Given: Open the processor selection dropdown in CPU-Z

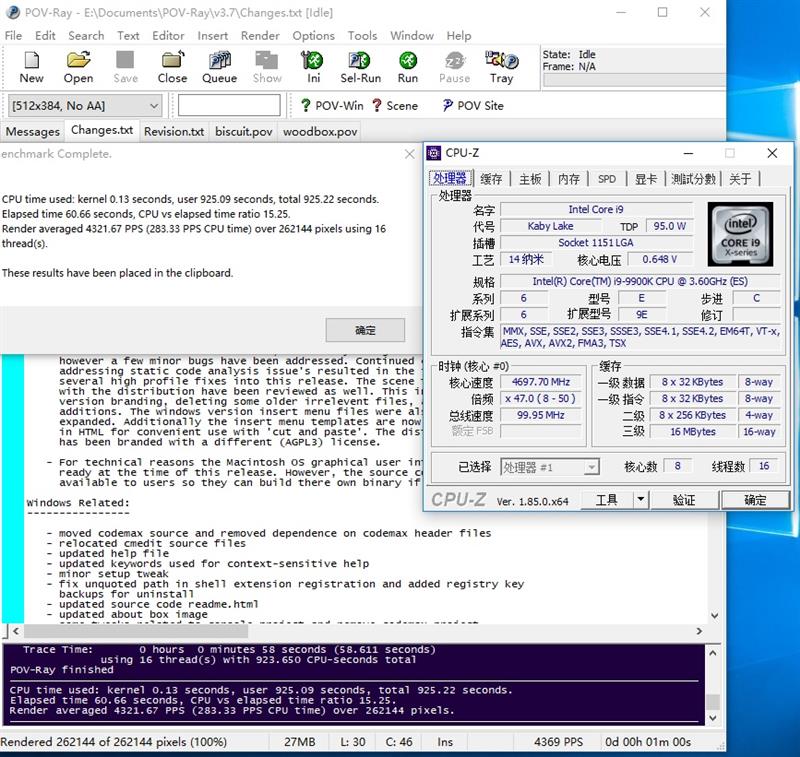Looking at the screenshot, I should click(591, 467).
